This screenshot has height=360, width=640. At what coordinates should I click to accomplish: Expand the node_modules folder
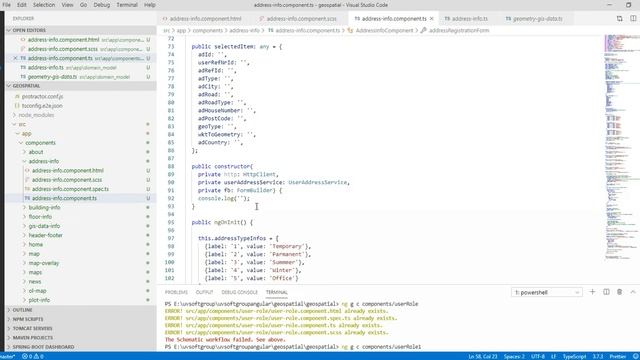pos(36,115)
